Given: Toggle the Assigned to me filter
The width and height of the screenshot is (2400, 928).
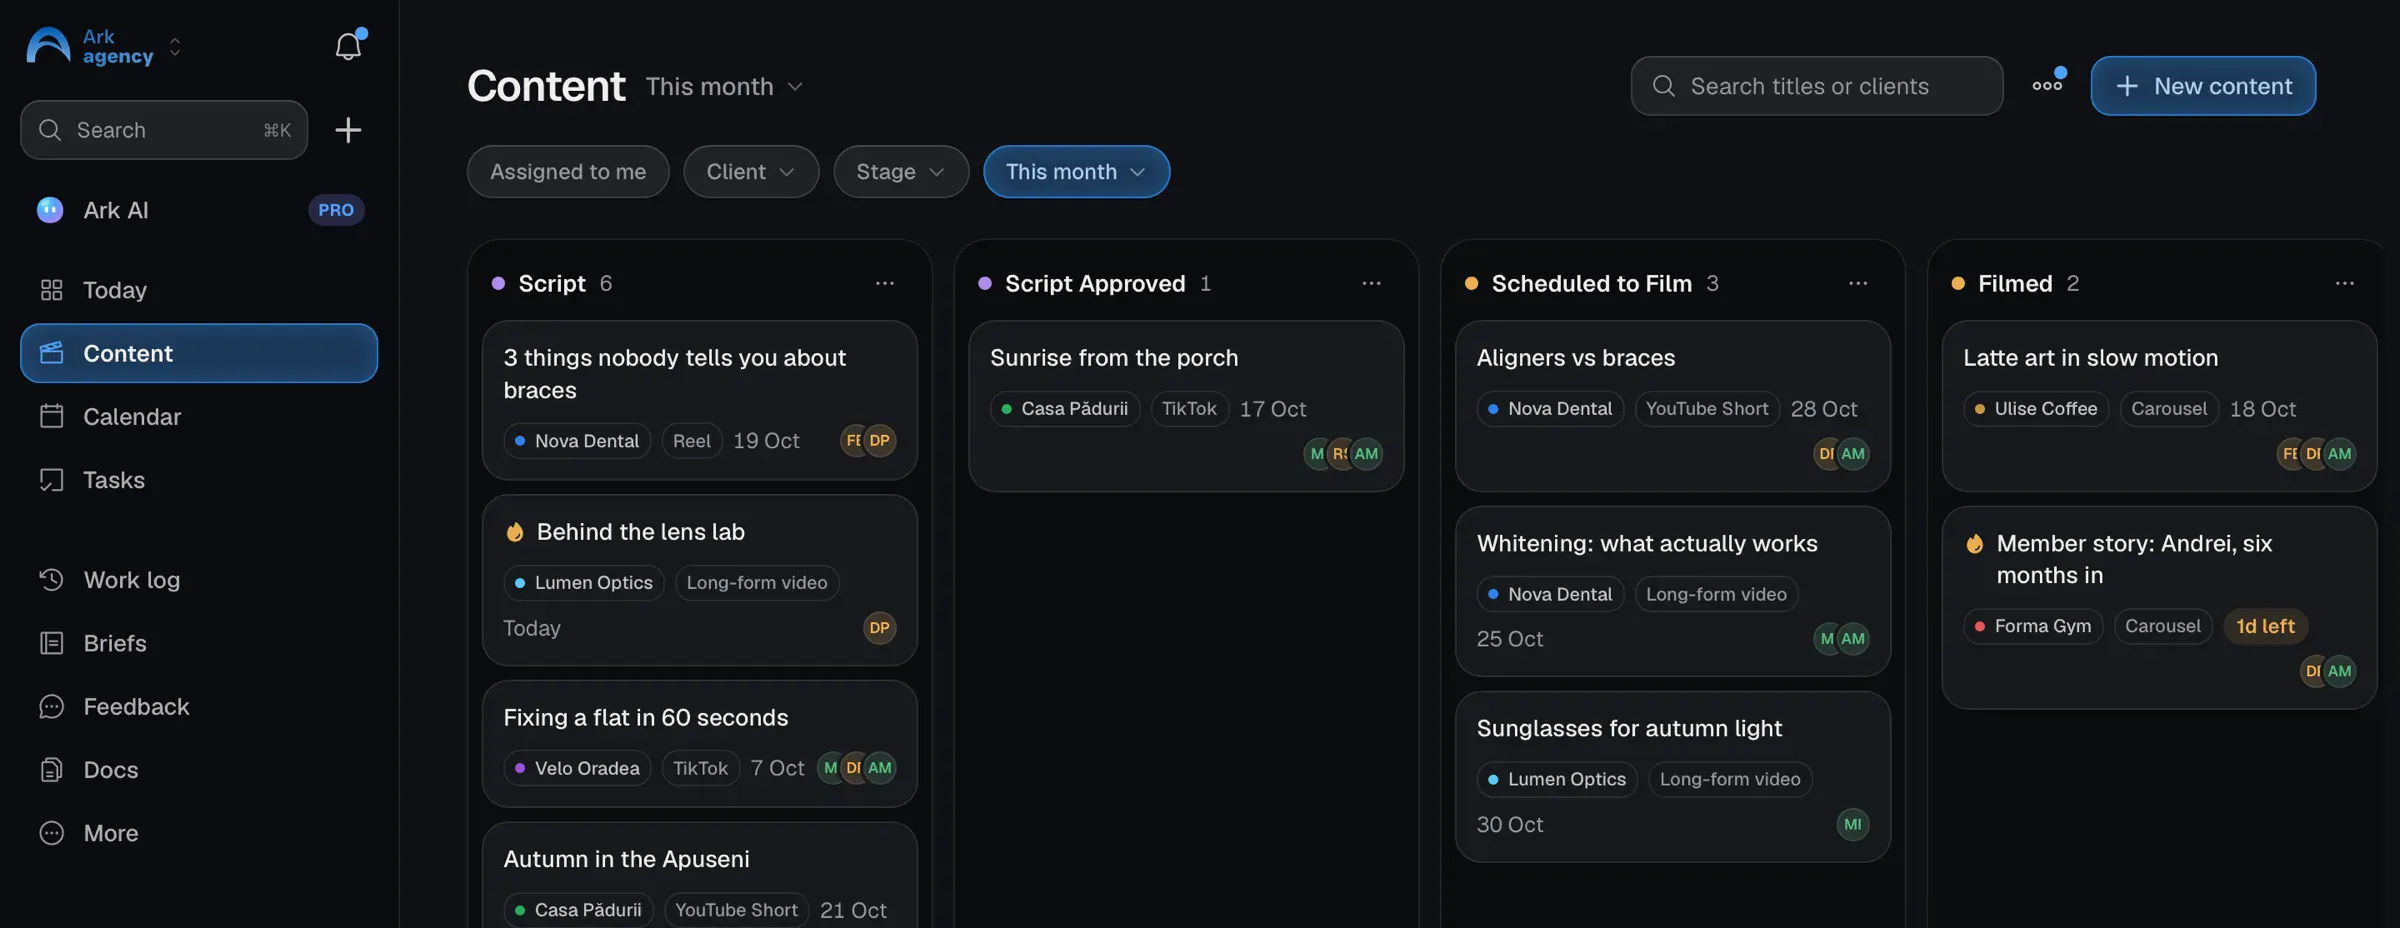Looking at the screenshot, I should [568, 172].
